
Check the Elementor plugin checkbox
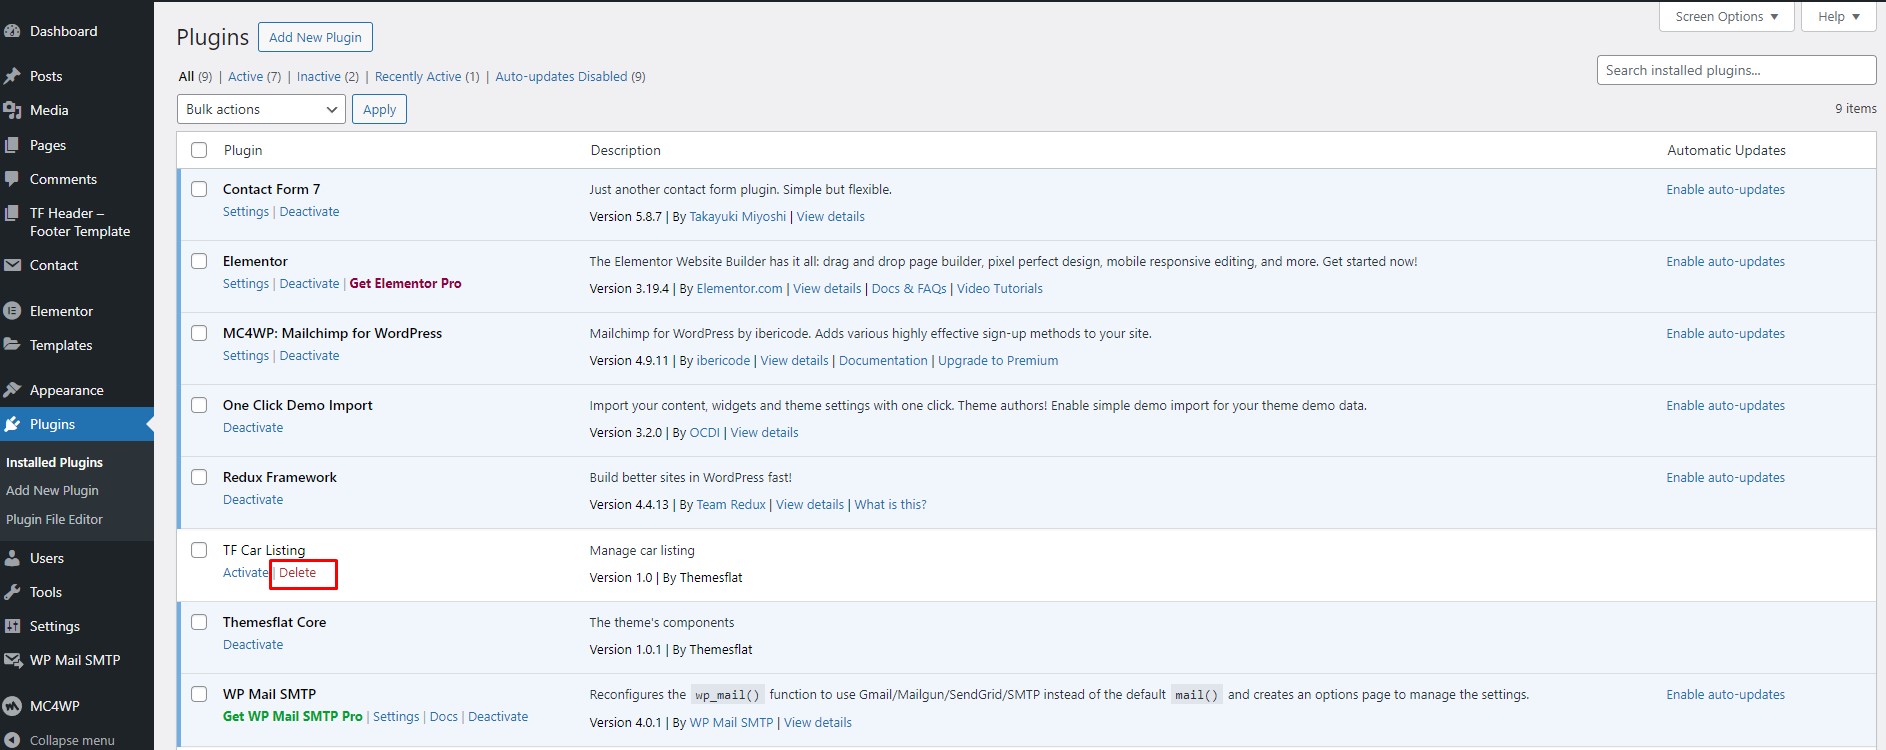click(199, 261)
